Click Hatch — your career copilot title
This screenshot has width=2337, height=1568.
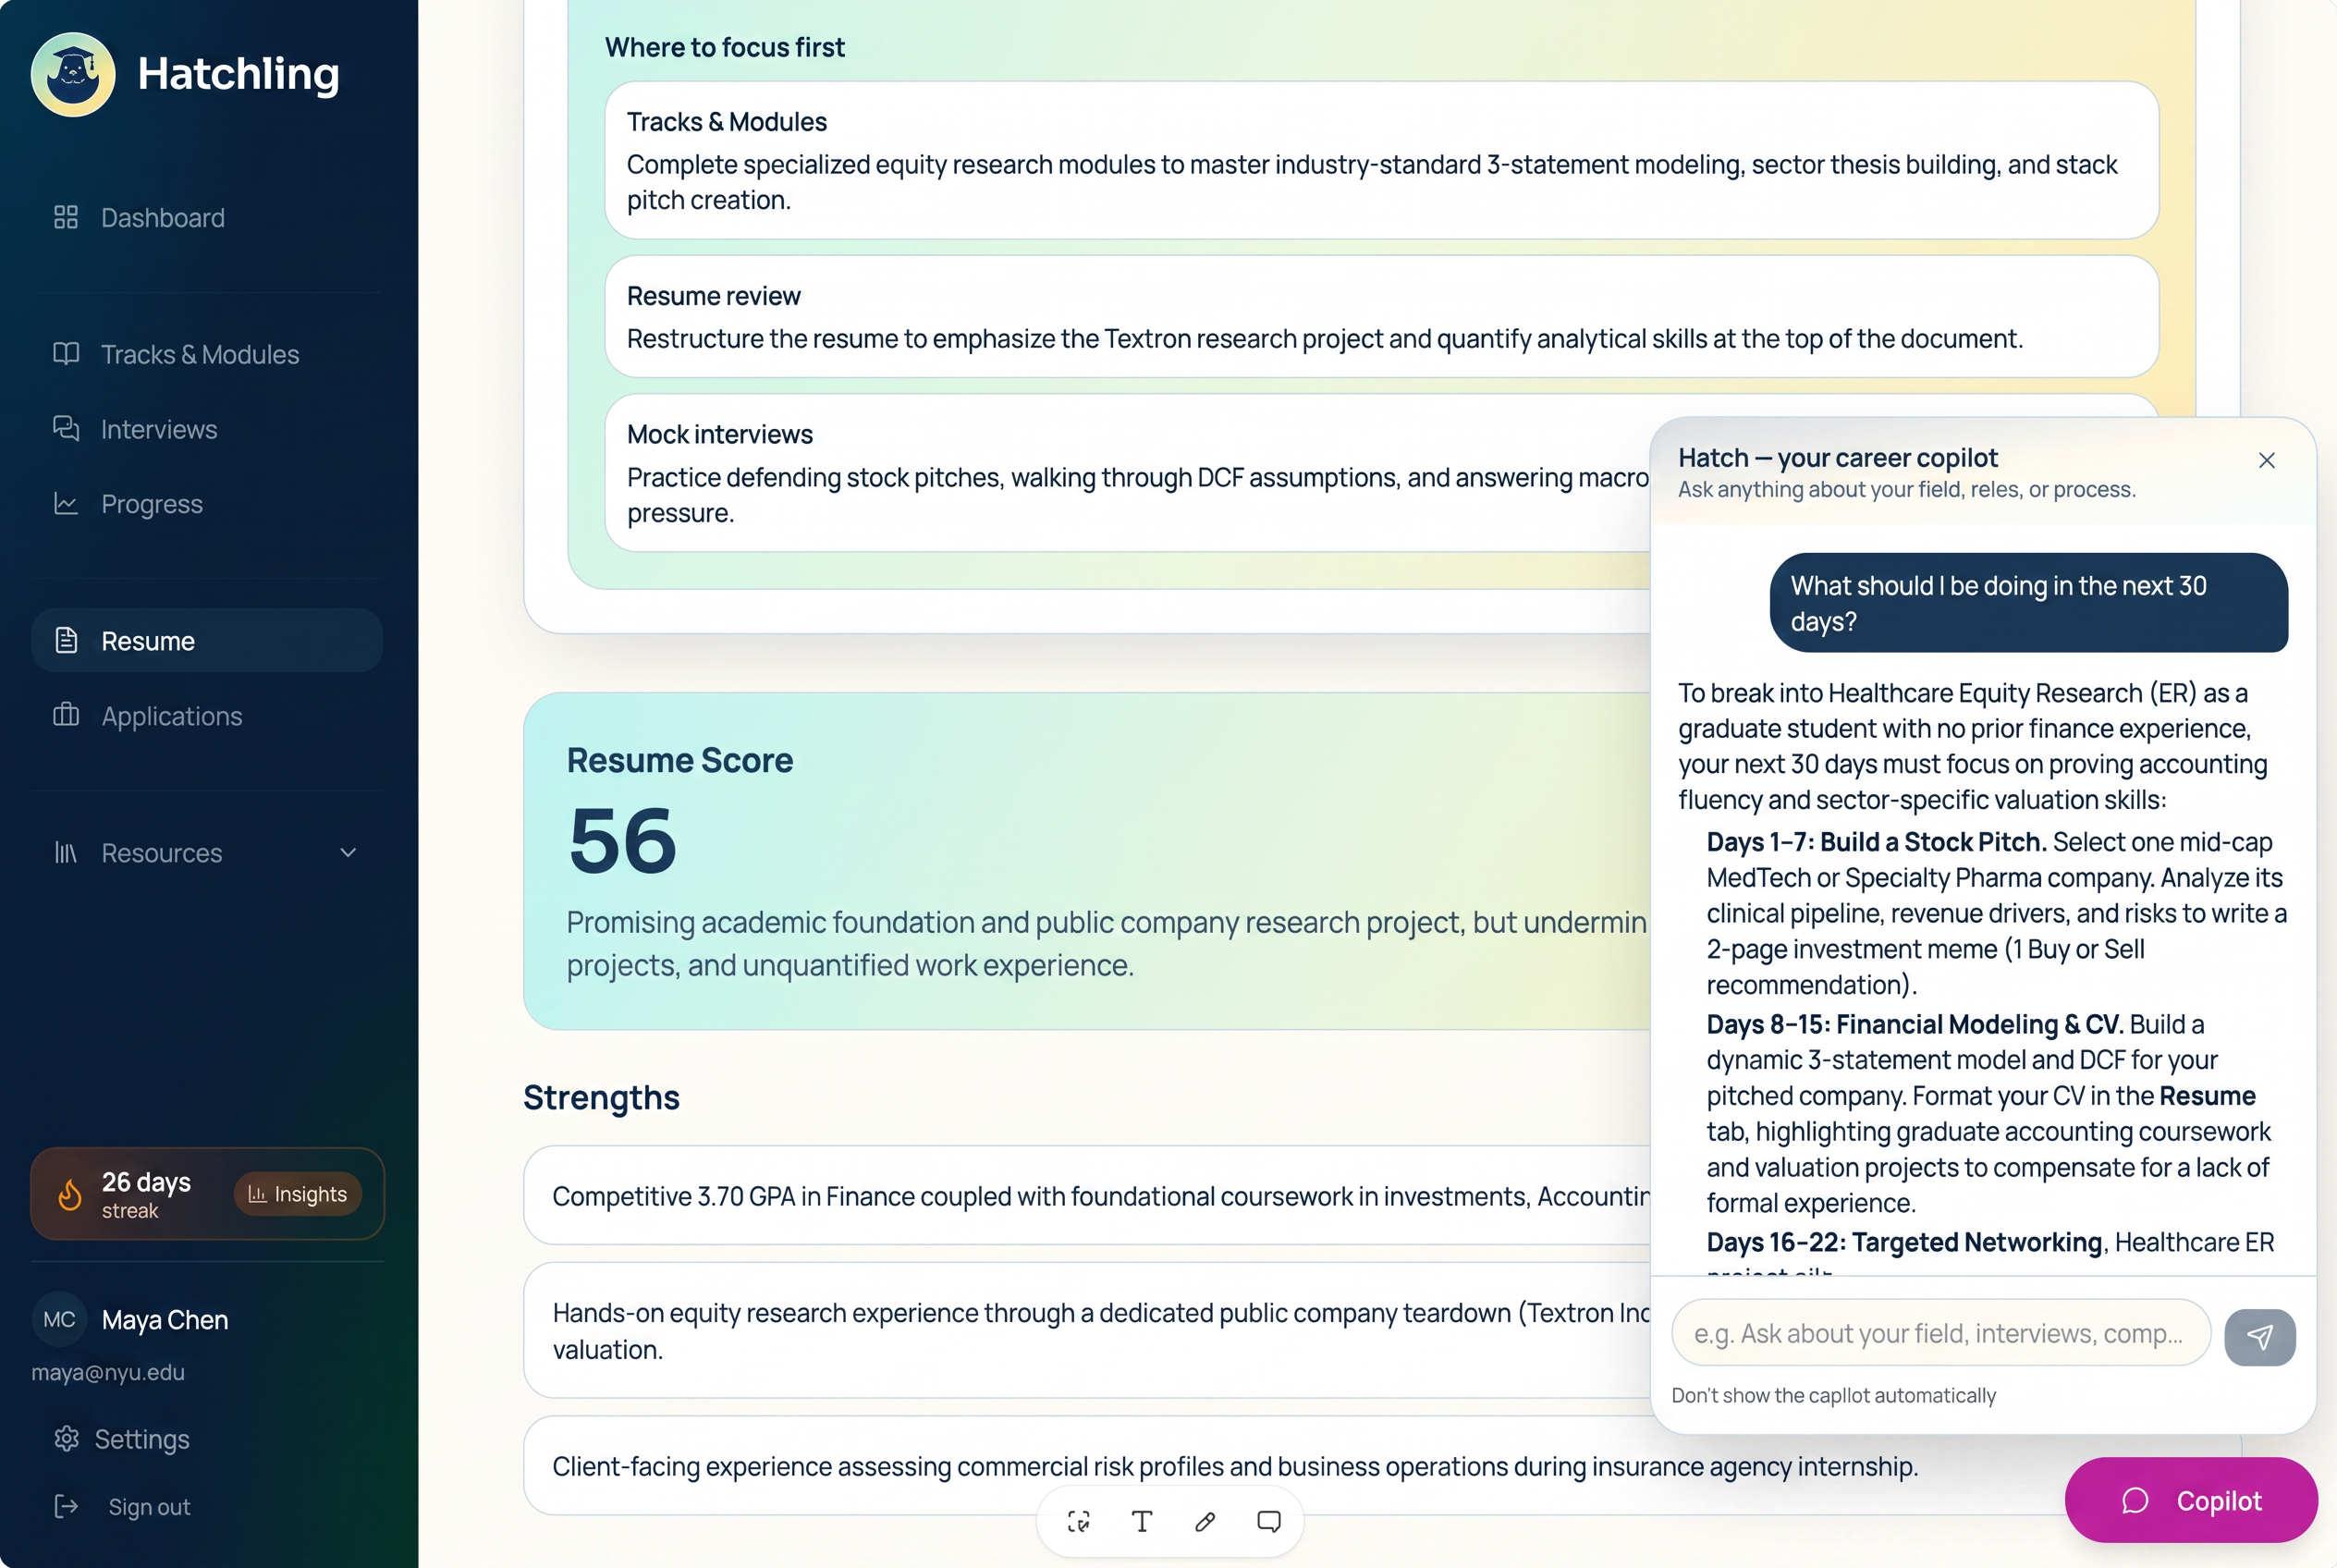(1837, 457)
